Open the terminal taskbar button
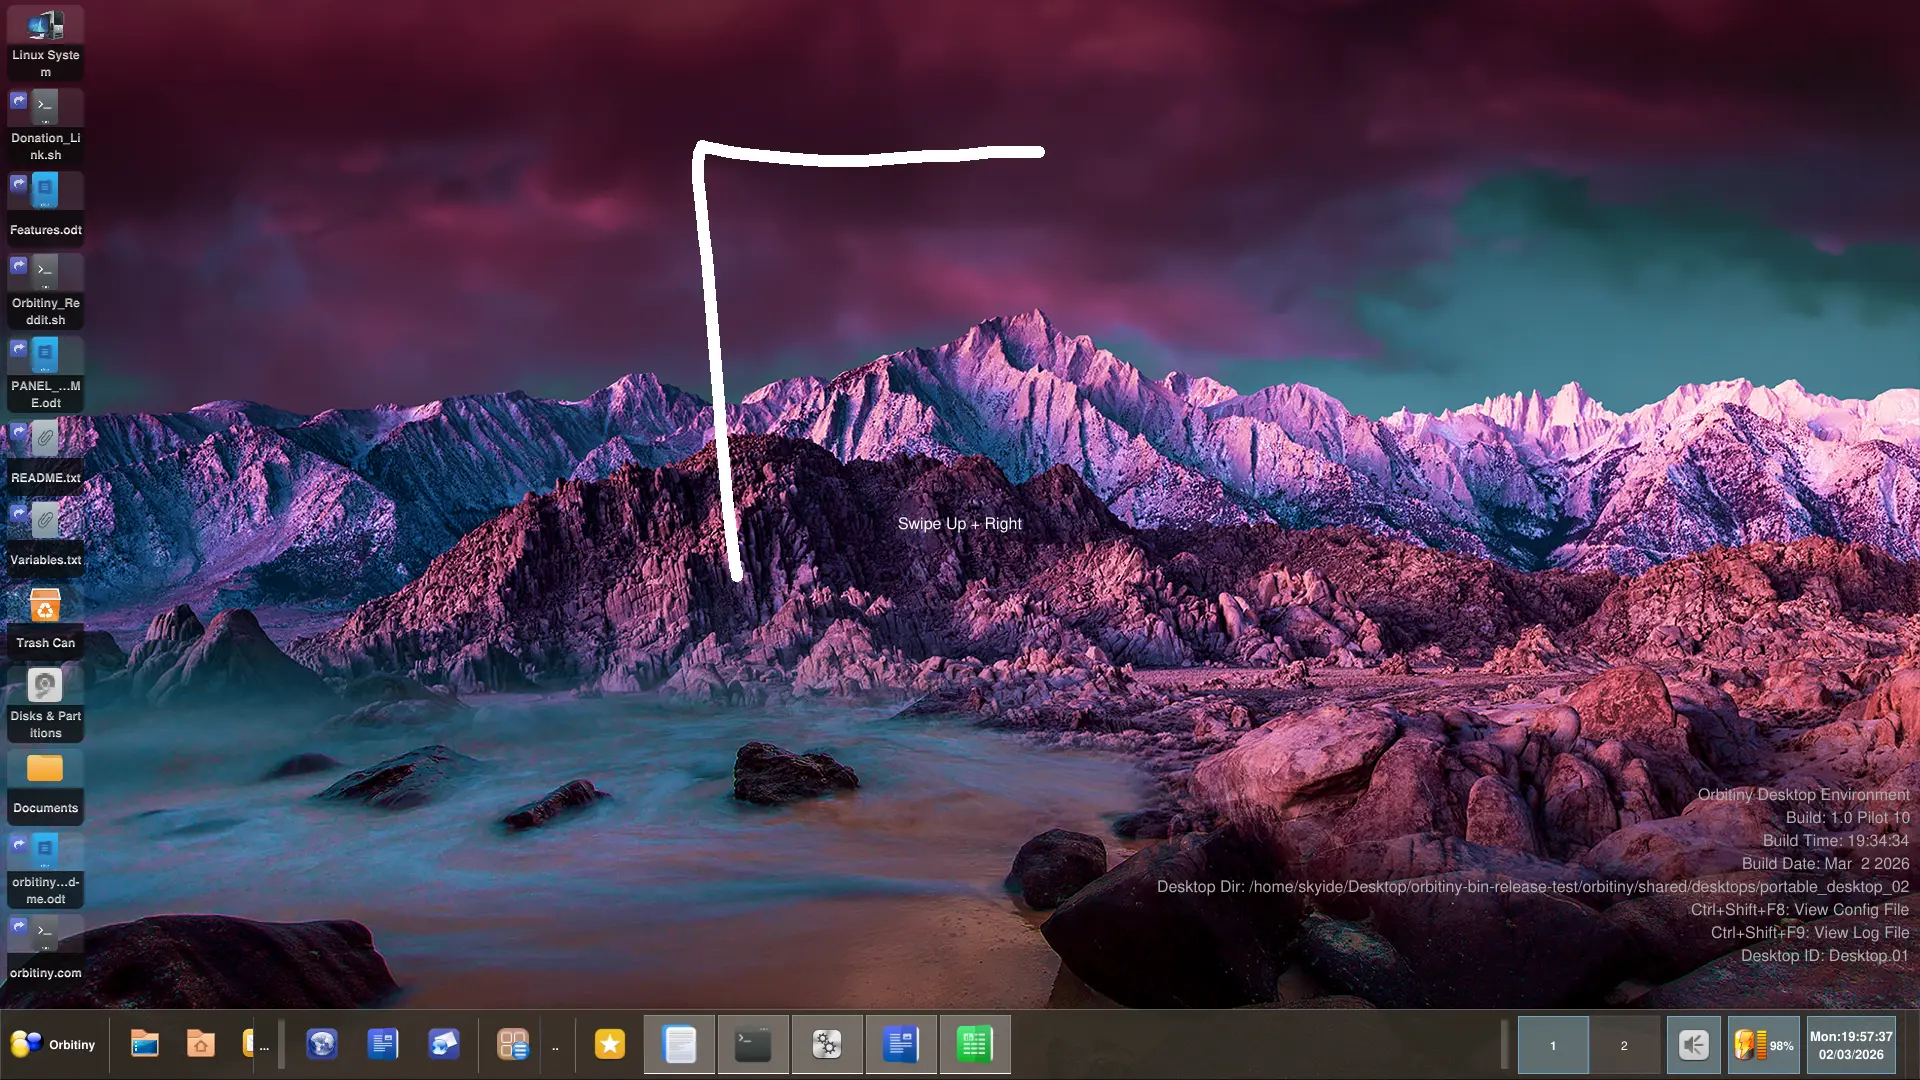Screen dimensions: 1920x1080 (753, 1045)
